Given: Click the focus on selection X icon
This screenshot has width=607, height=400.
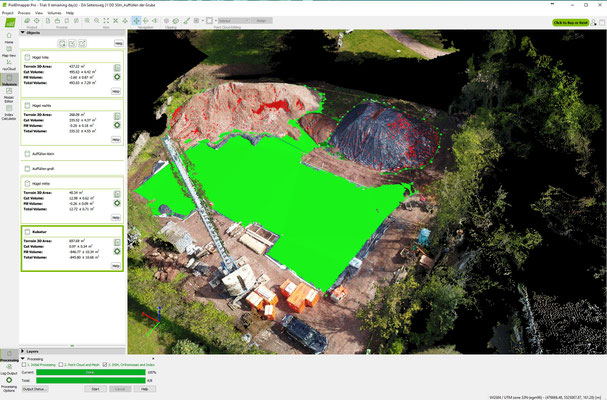Looking at the screenshot, I should pos(115,21).
